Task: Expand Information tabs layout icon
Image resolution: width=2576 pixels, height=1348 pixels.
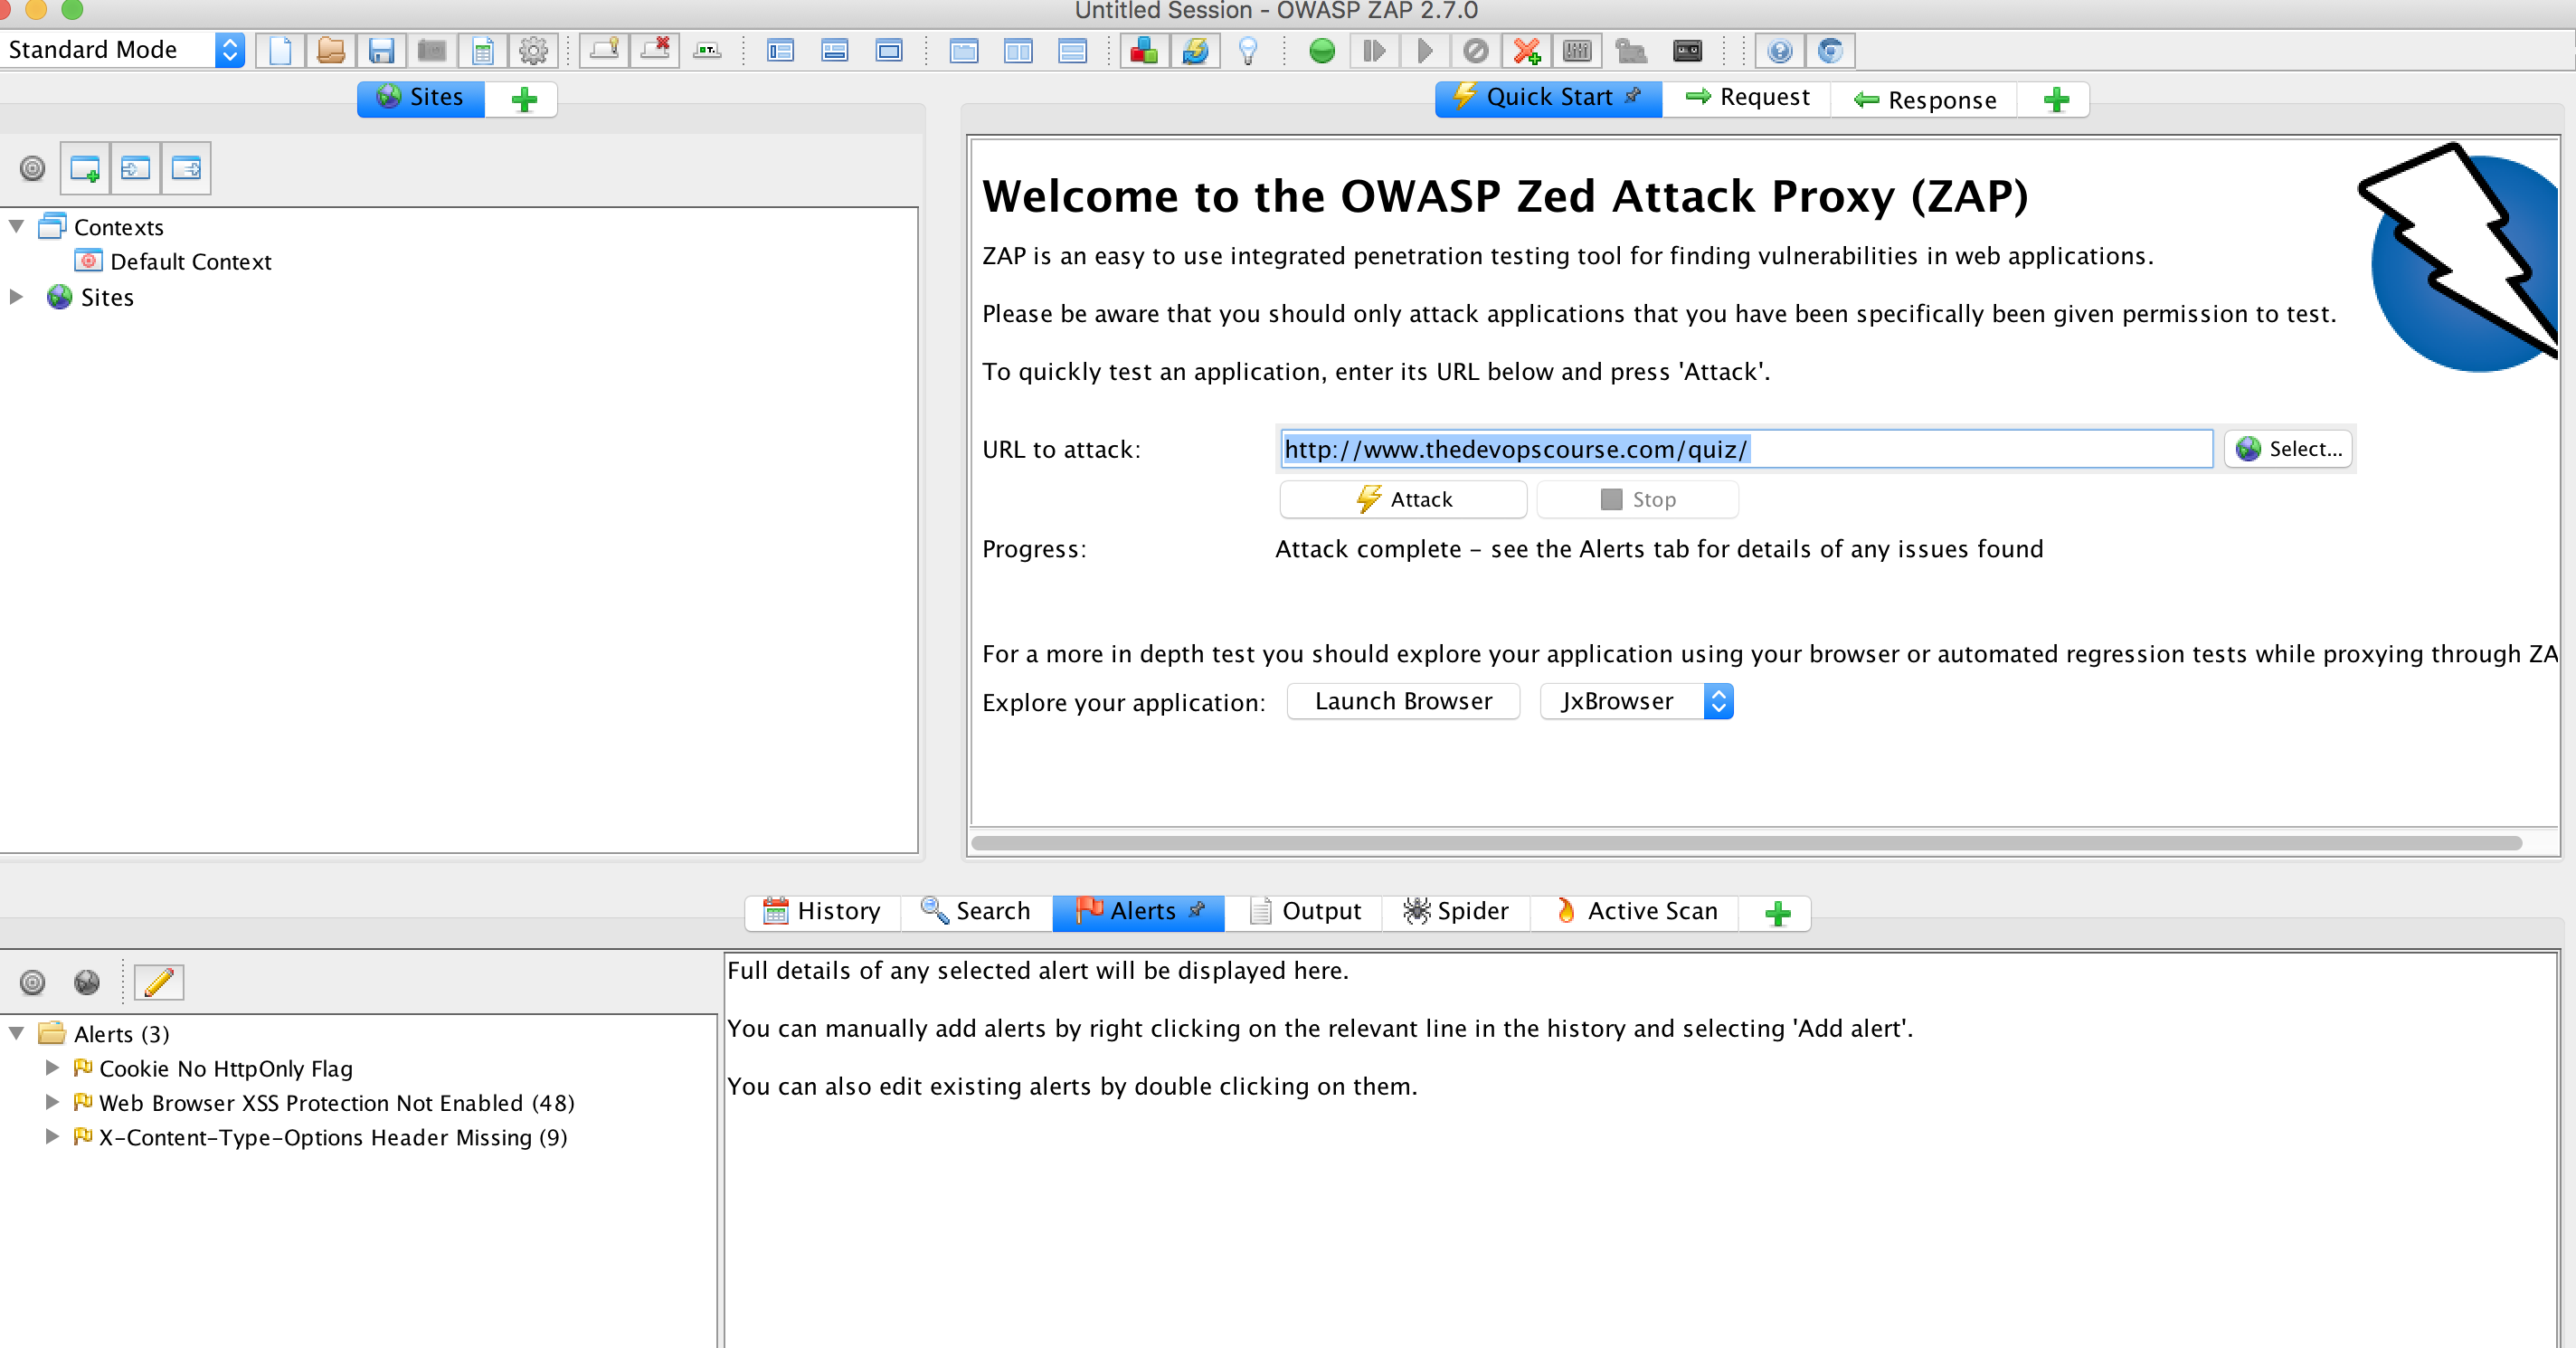Action: [834, 50]
